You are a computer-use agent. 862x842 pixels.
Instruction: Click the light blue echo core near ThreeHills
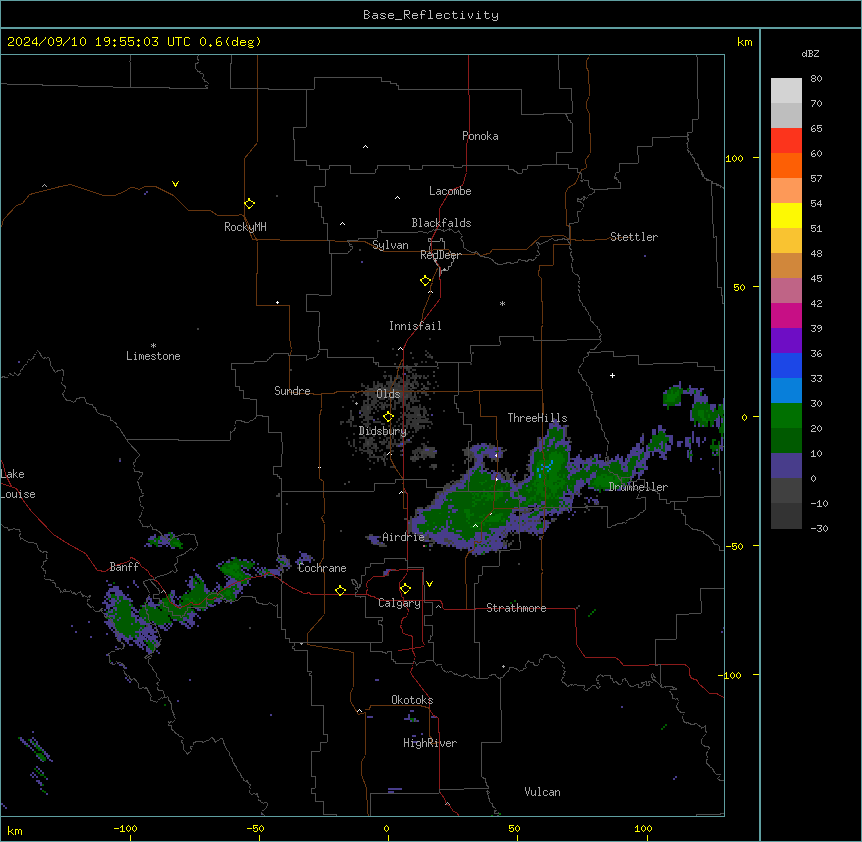tap(545, 468)
